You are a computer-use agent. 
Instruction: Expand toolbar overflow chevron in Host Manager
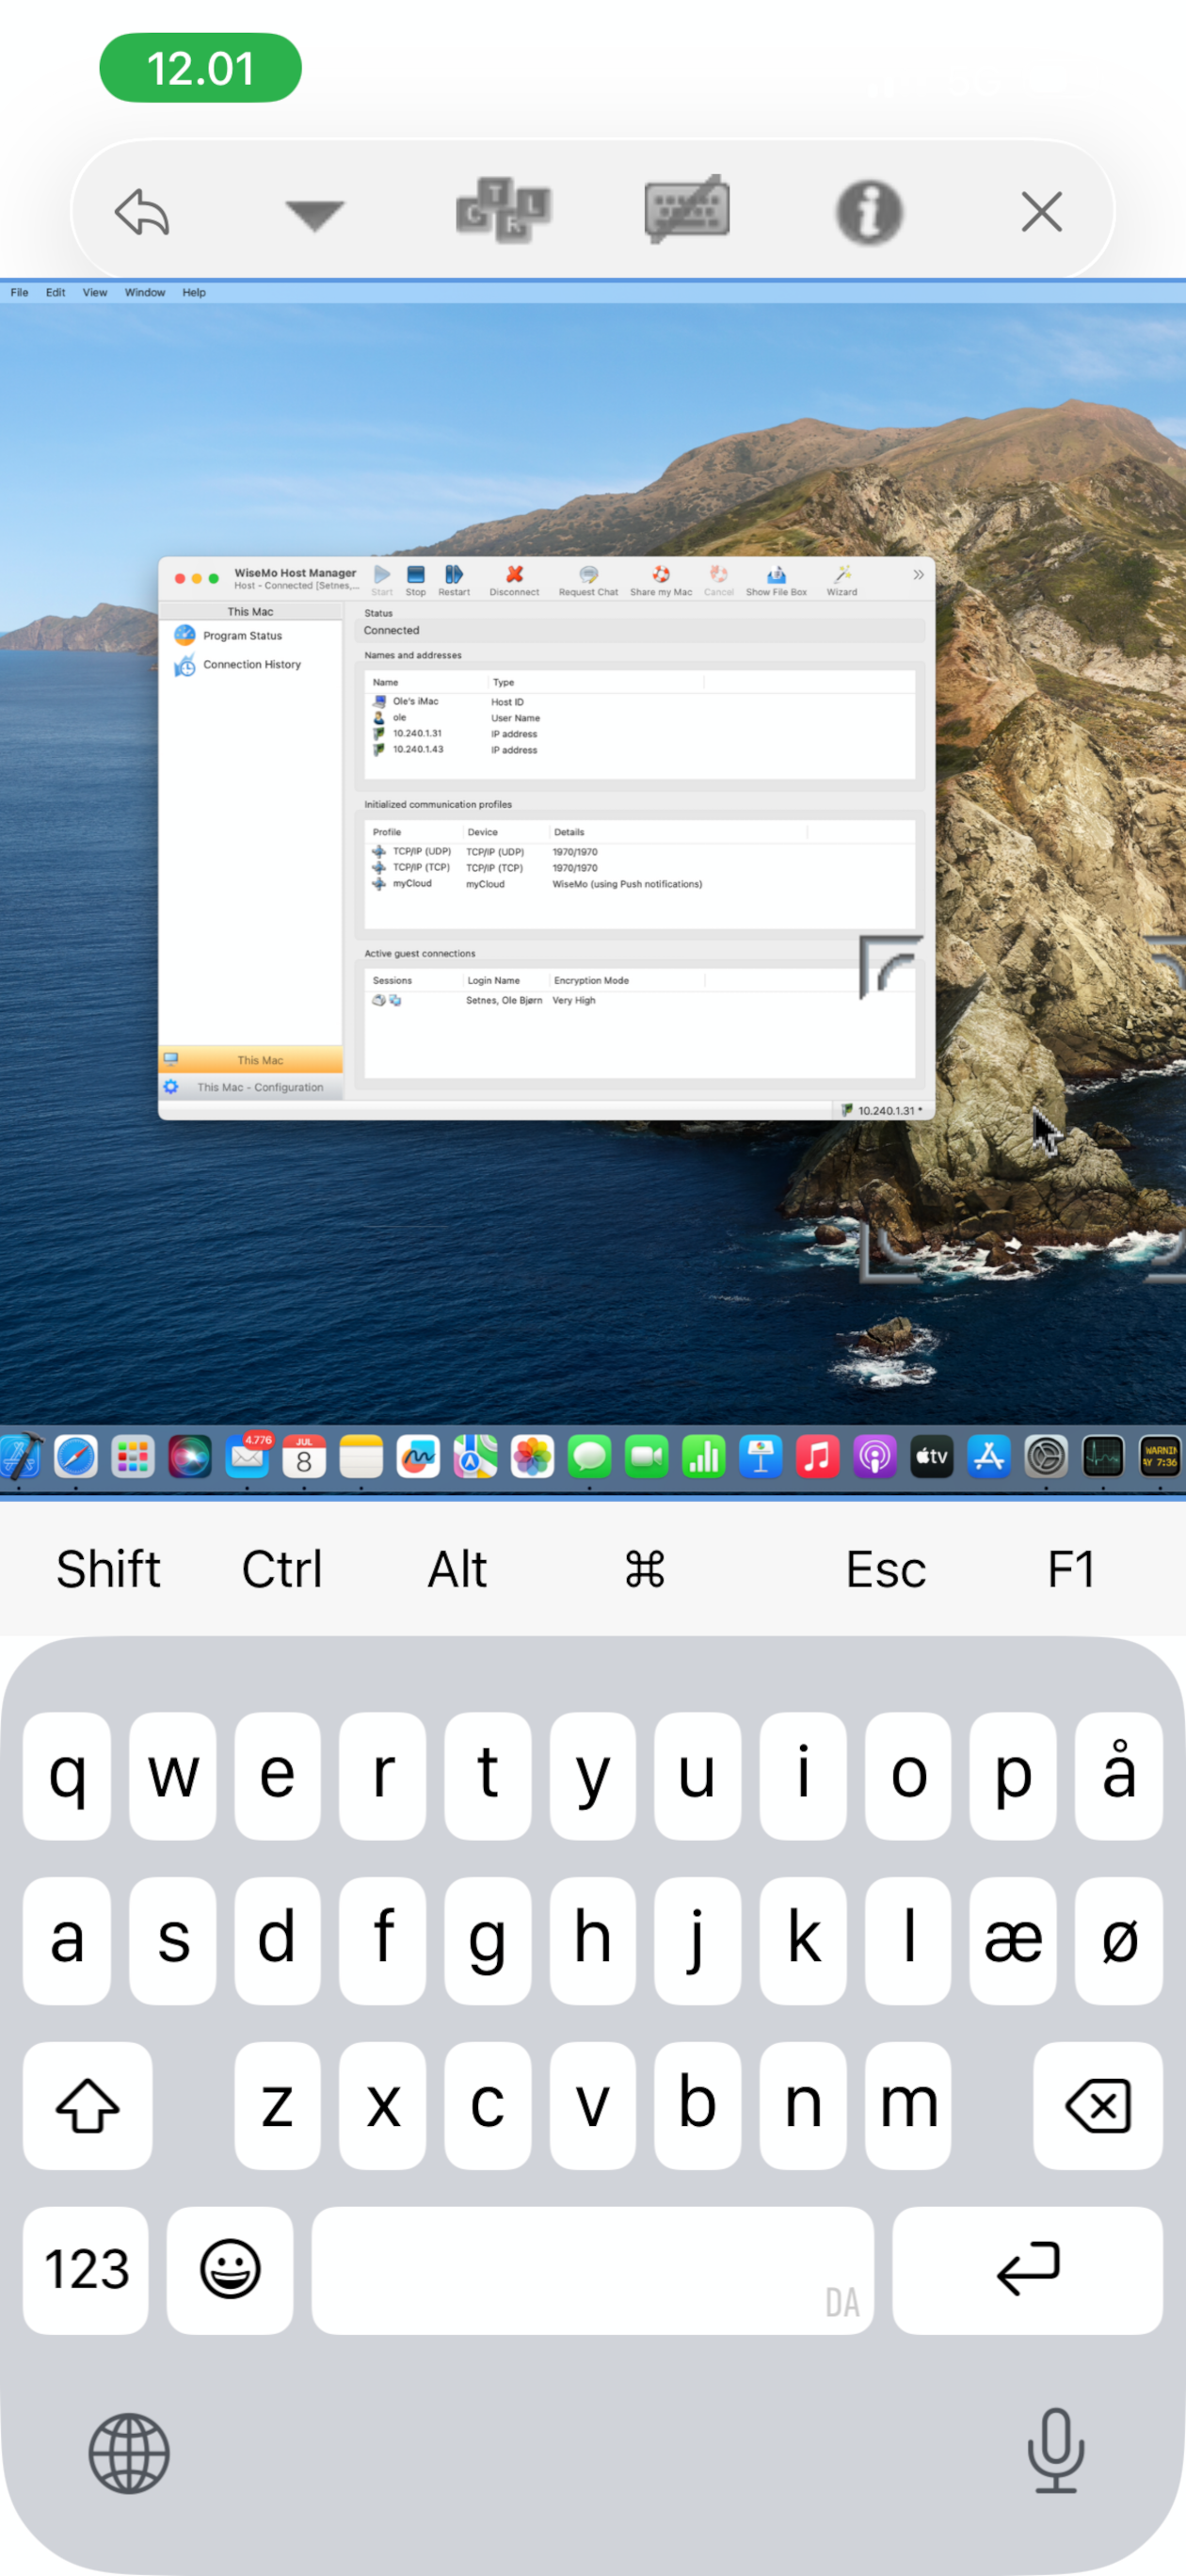click(x=918, y=575)
